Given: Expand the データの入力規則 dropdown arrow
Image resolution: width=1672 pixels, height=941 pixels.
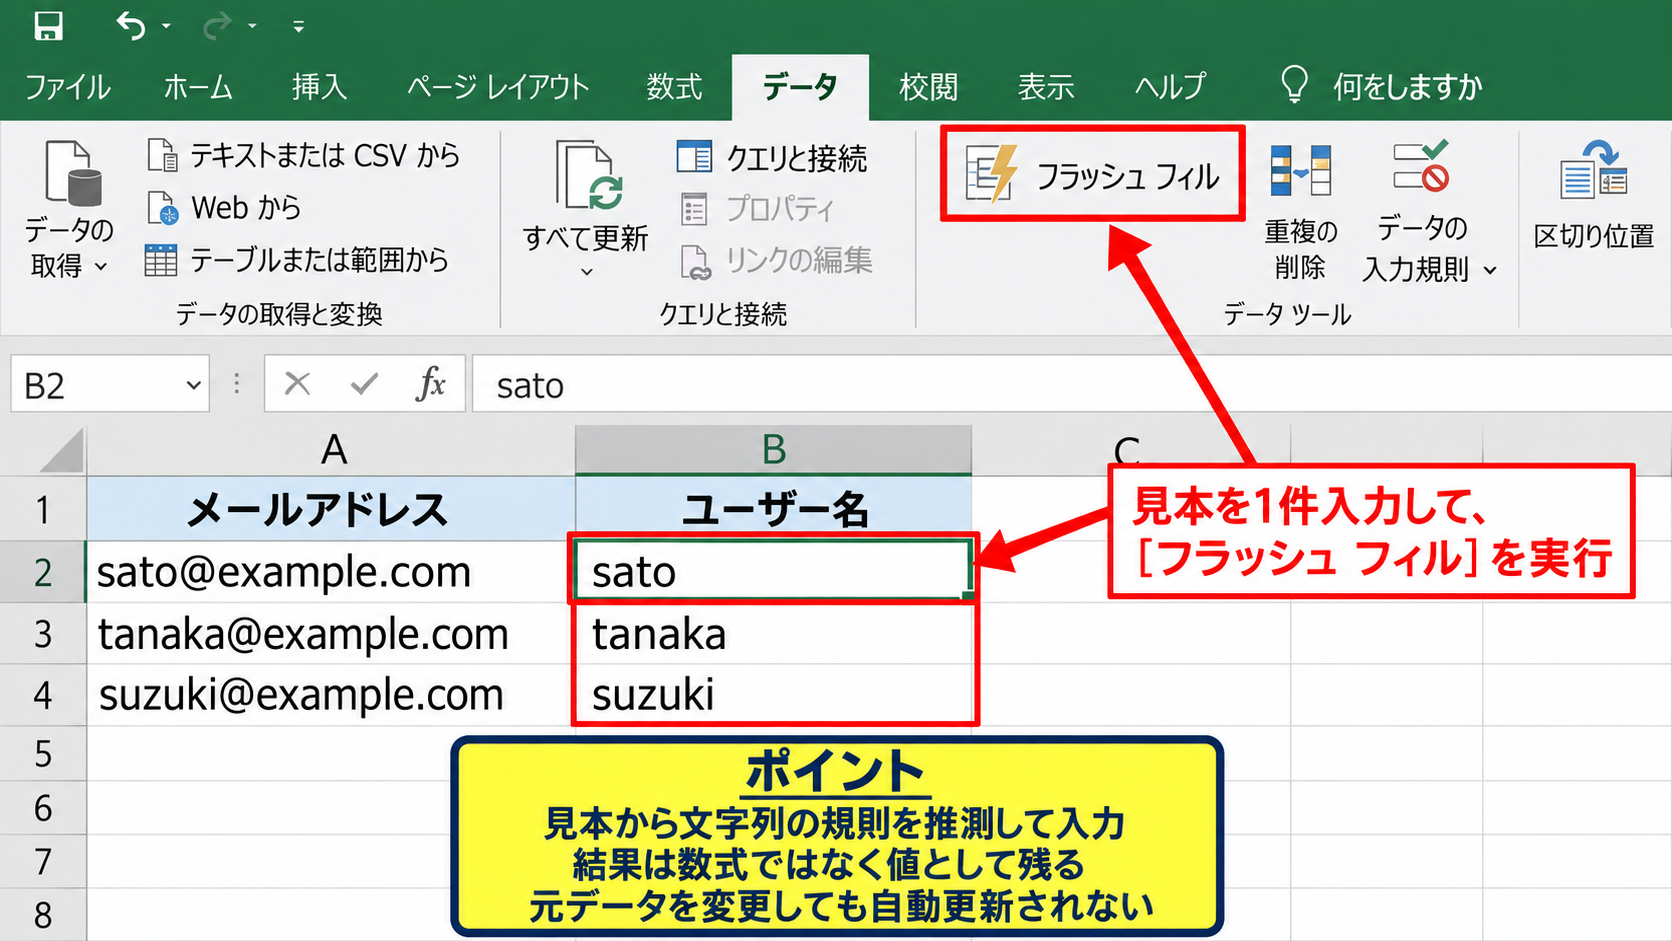Looking at the screenshot, I should click(1490, 270).
